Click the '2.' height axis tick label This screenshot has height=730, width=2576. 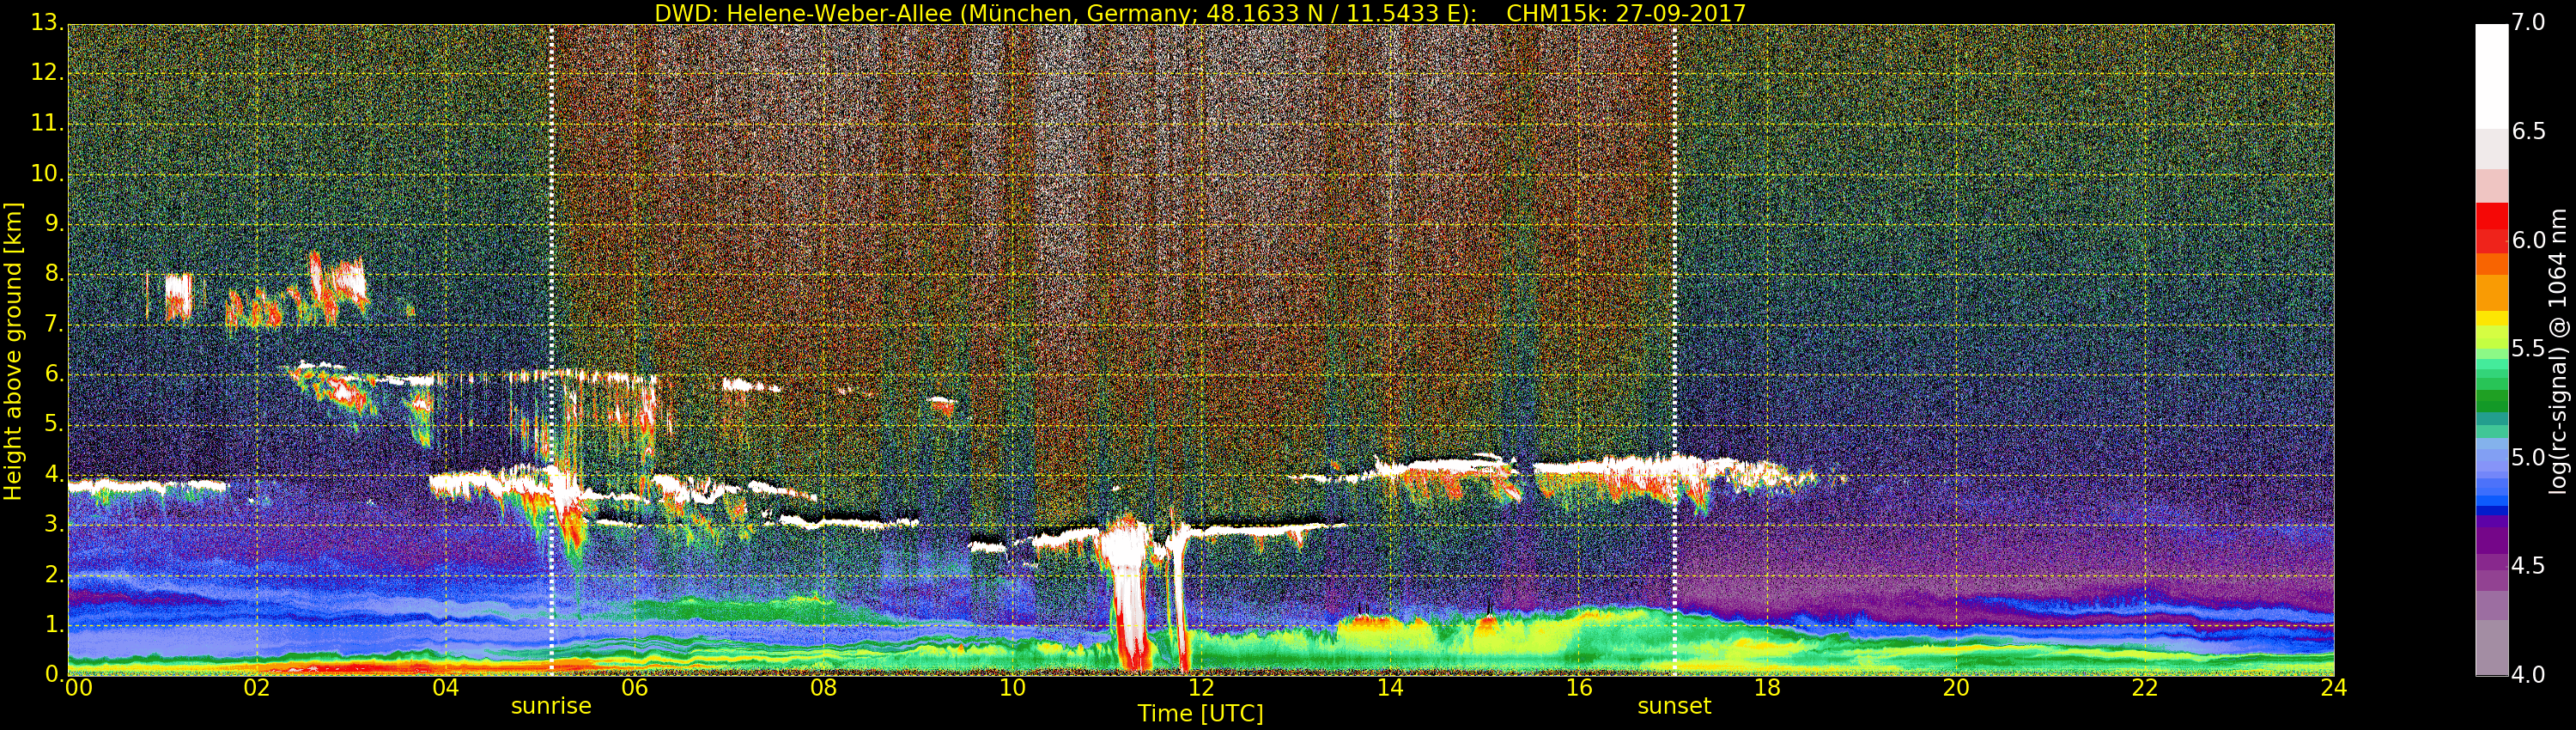(x=55, y=574)
